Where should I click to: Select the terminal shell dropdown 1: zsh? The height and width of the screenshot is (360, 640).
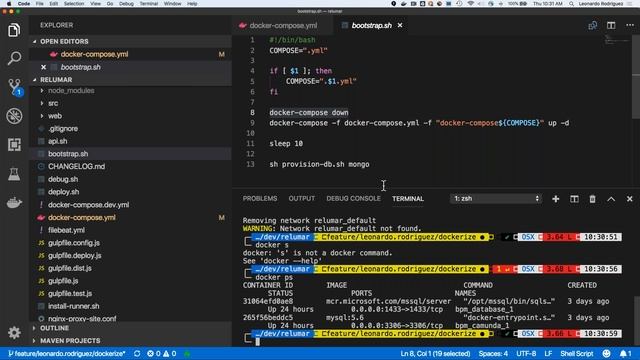click(x=496, y=199)
